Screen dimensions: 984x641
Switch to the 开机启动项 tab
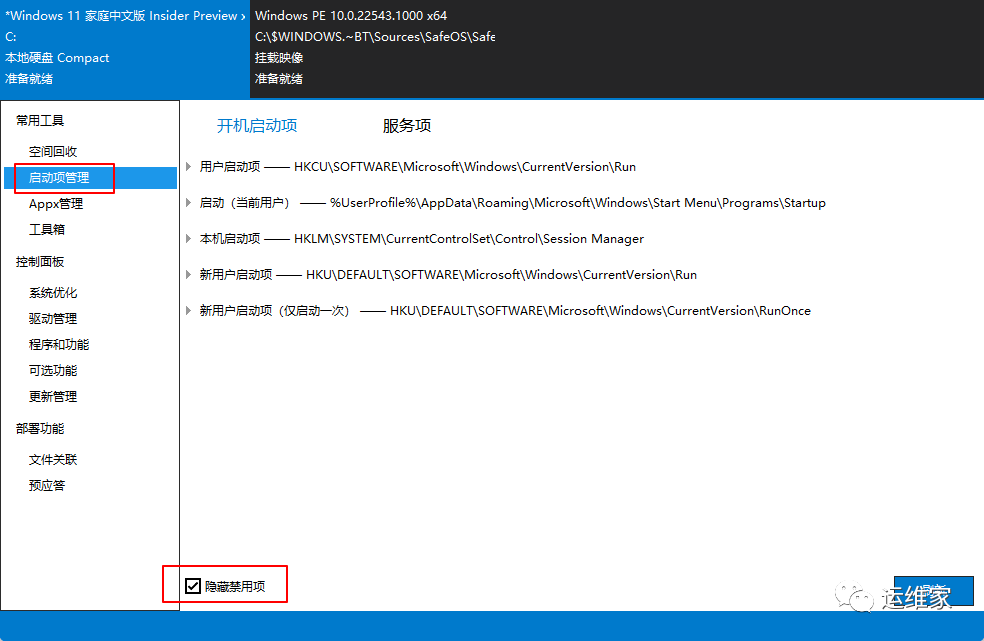[257, 126]
